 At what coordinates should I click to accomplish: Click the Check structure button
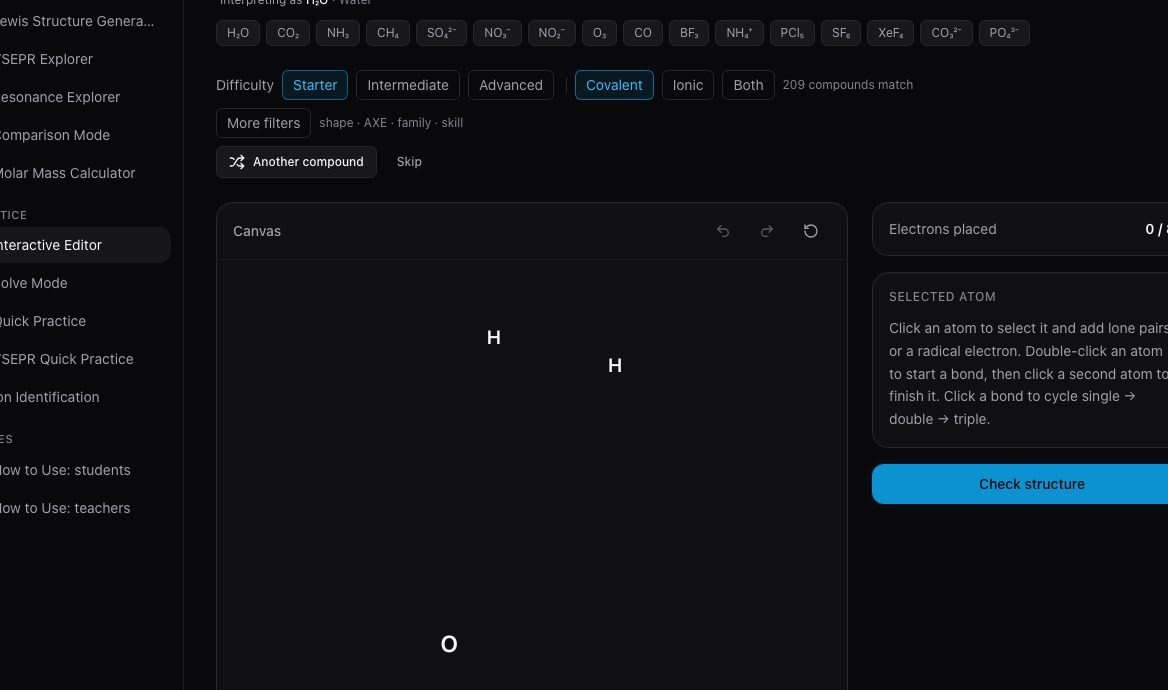click(x=1020, y=484)
